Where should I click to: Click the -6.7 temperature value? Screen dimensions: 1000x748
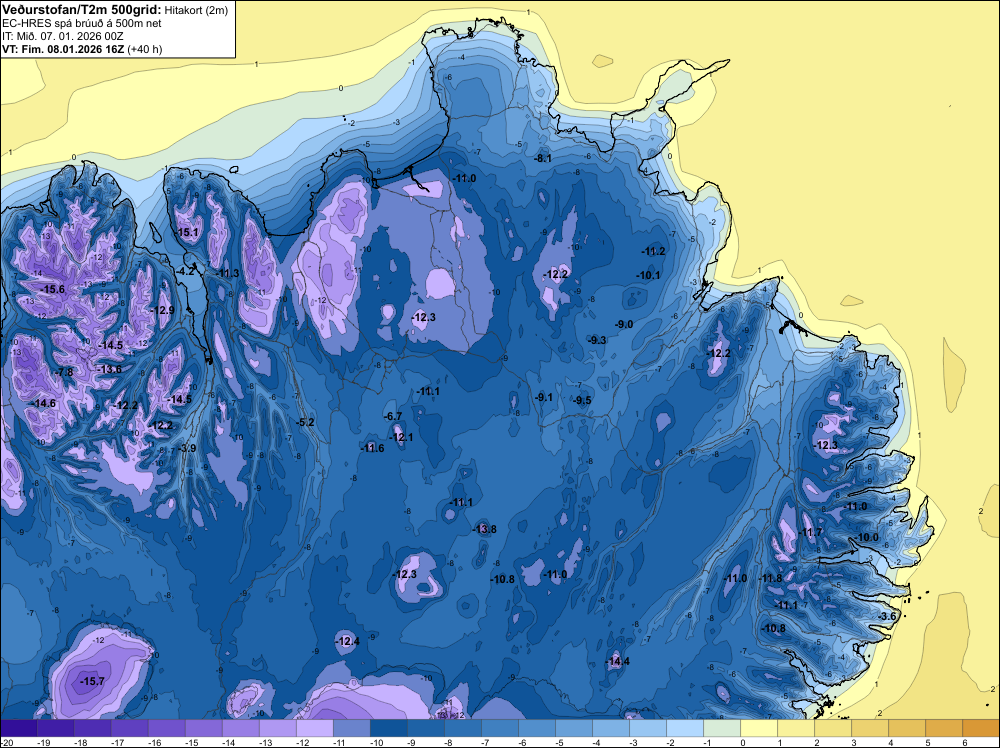coord(392,416)
